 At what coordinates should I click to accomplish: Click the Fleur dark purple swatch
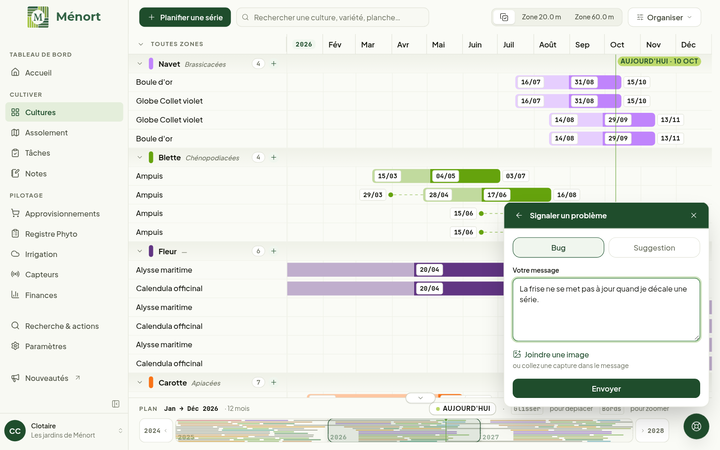(x=151, y=251)
